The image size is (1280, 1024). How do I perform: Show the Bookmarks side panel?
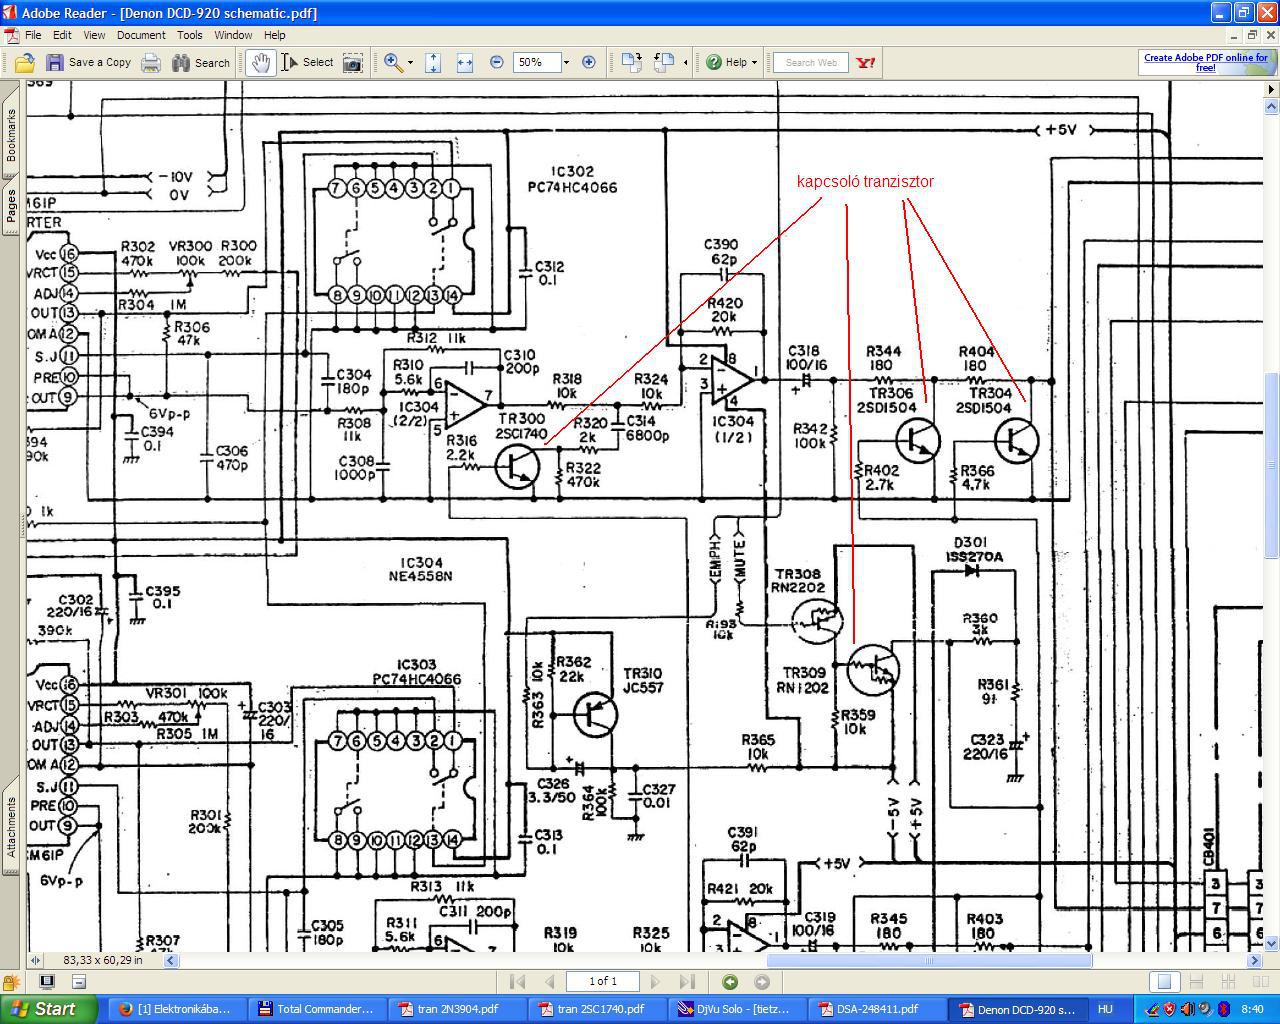tap(11, 134)
